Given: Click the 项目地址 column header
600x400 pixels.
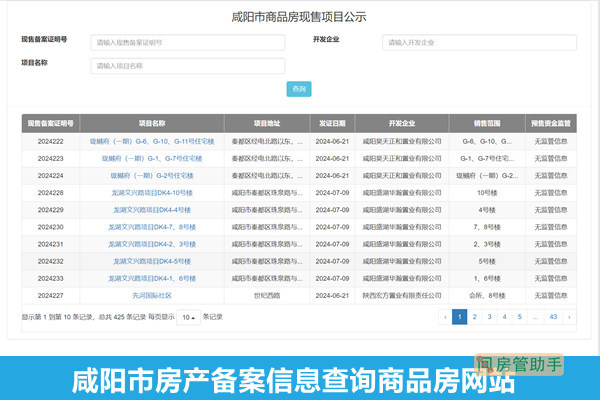Looking at the screenshot, I should tap(267, 123).
